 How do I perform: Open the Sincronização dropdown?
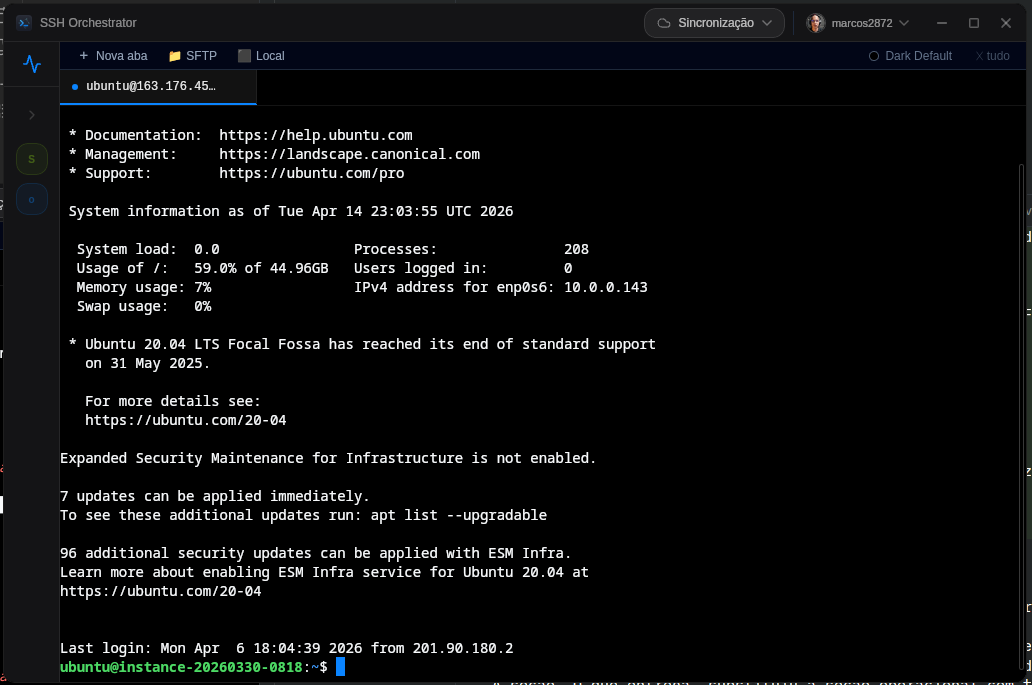click(714, 22)
